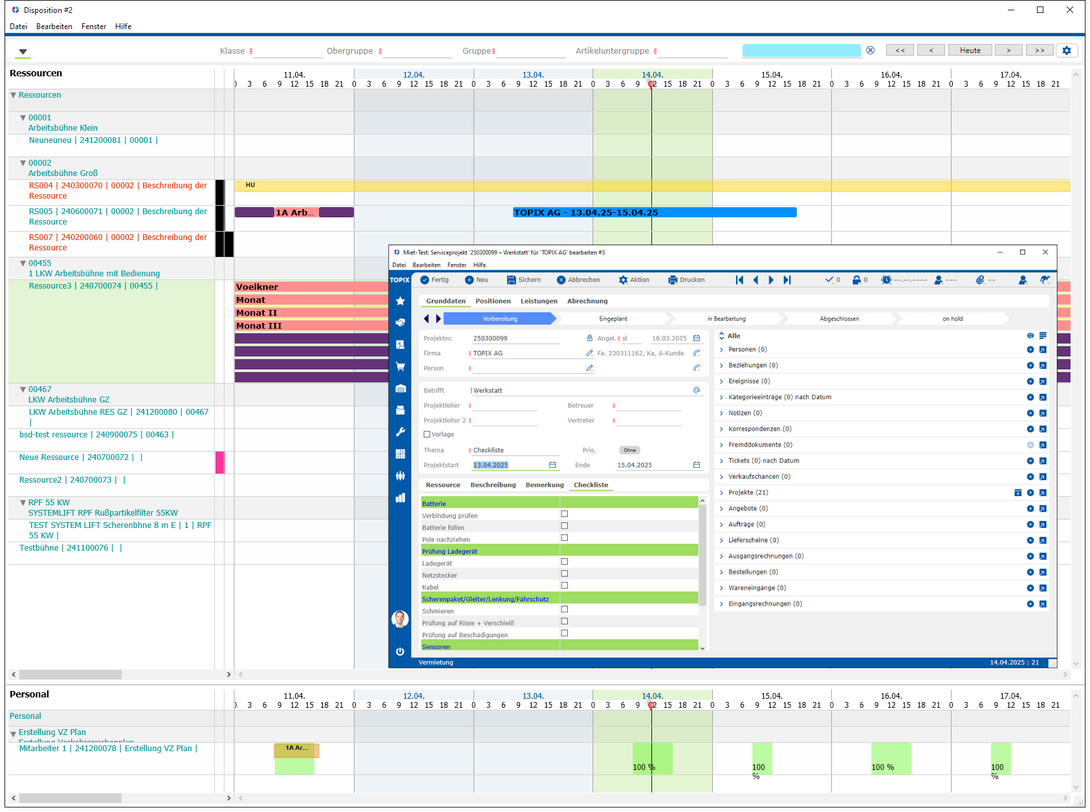Select the wrench icon in TOPIX sidebar
1090x812 pixels.
pyautogui.click(x=400, y=432)
